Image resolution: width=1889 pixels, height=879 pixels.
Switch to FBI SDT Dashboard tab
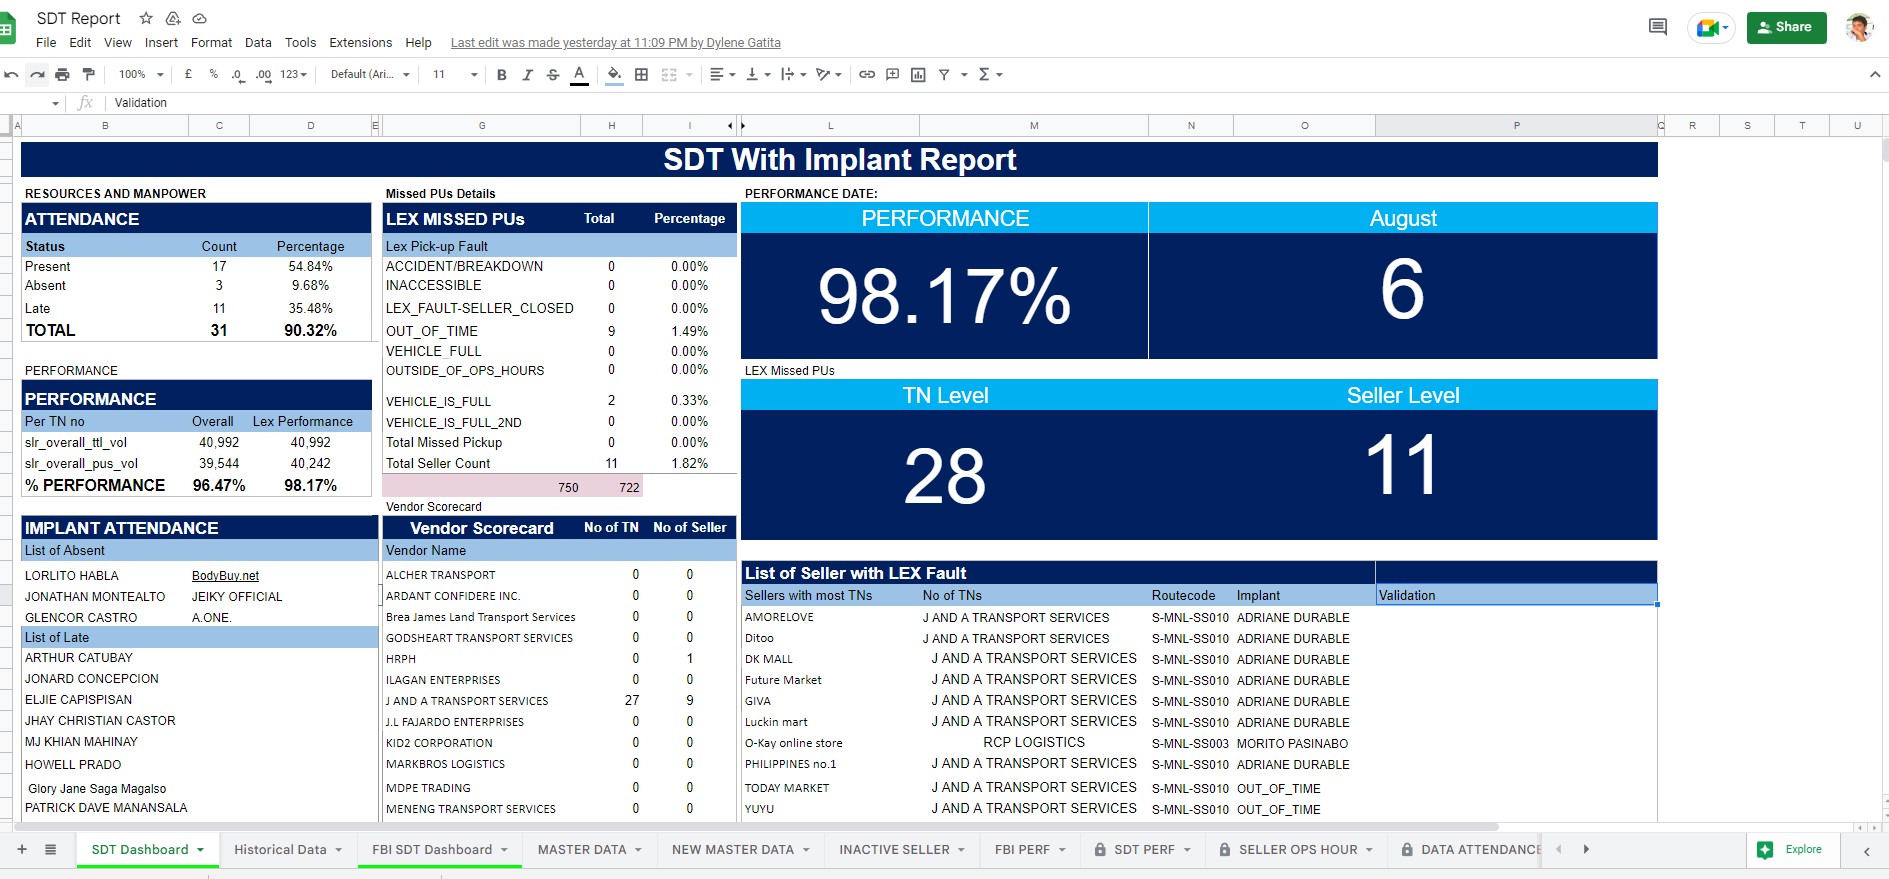[x=440, y=849]
